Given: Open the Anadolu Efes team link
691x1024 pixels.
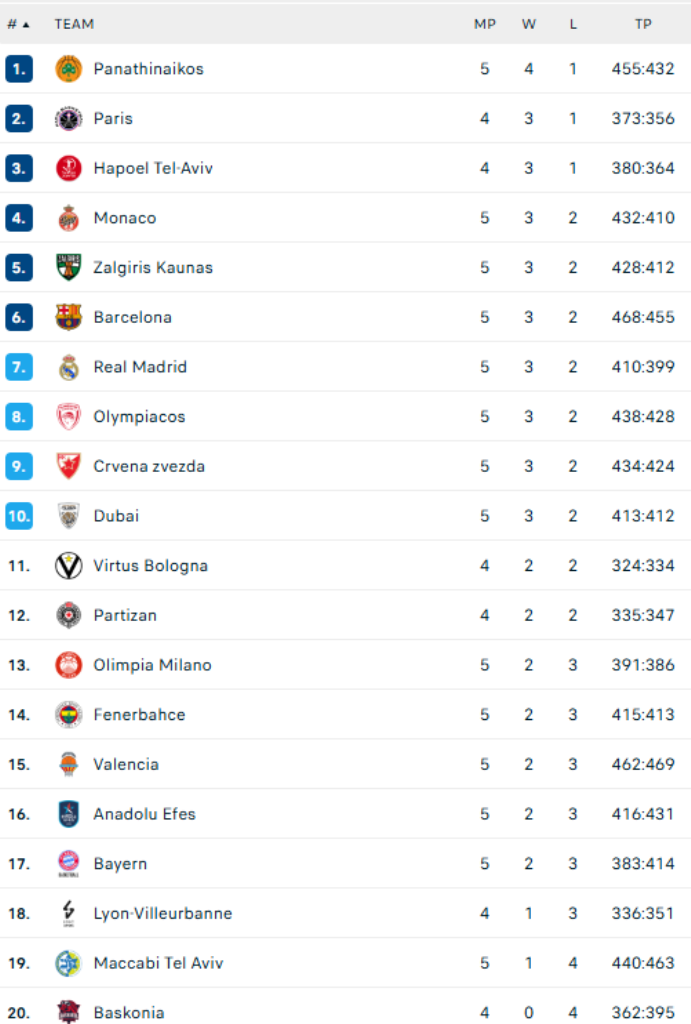Looking at the screenshot, I should [144, 814].
